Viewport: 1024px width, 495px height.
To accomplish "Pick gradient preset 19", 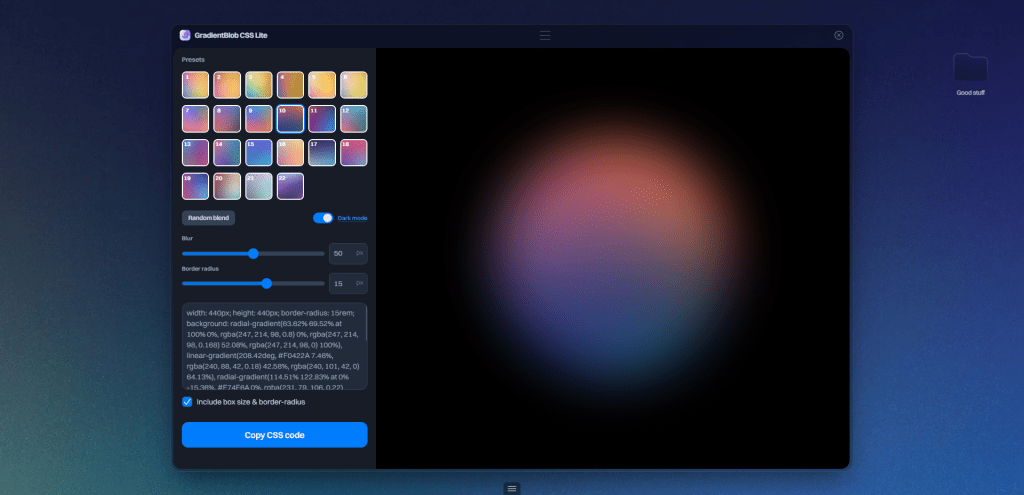I will pyautogui.click(x=196, y=186).
